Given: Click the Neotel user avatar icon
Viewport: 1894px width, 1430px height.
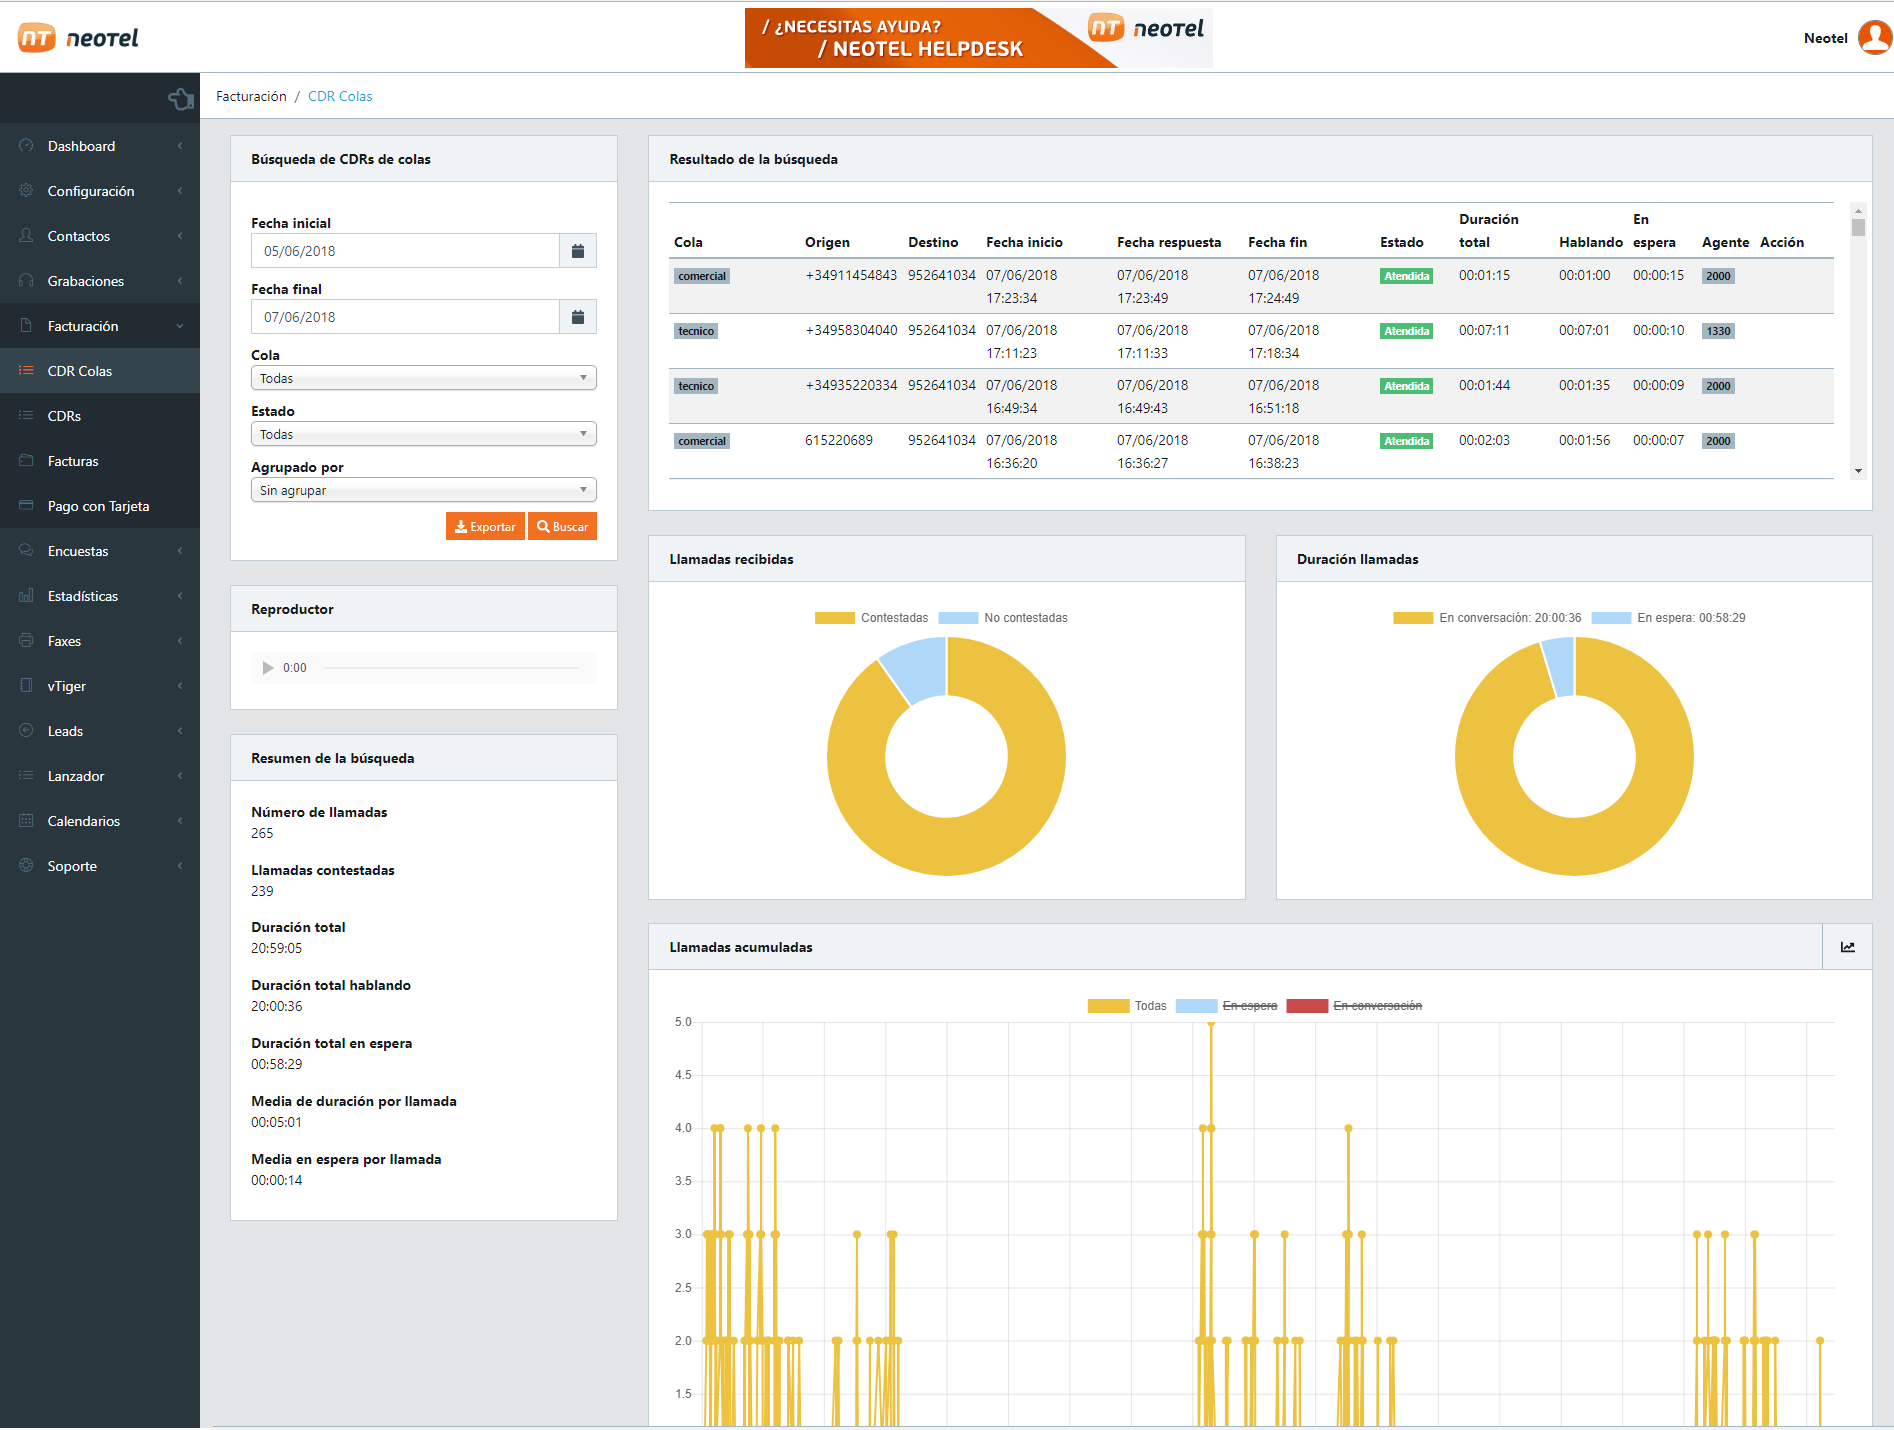Looking at the screenshot, I should [1874, 38].
